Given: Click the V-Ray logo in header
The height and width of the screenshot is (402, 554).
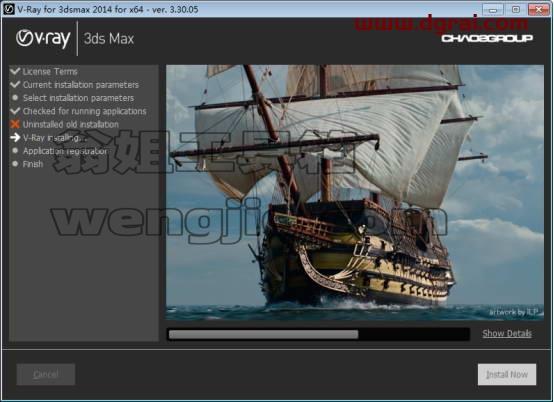Looking at the screenshot, I should pyautogui.click(x=43, y=39).
